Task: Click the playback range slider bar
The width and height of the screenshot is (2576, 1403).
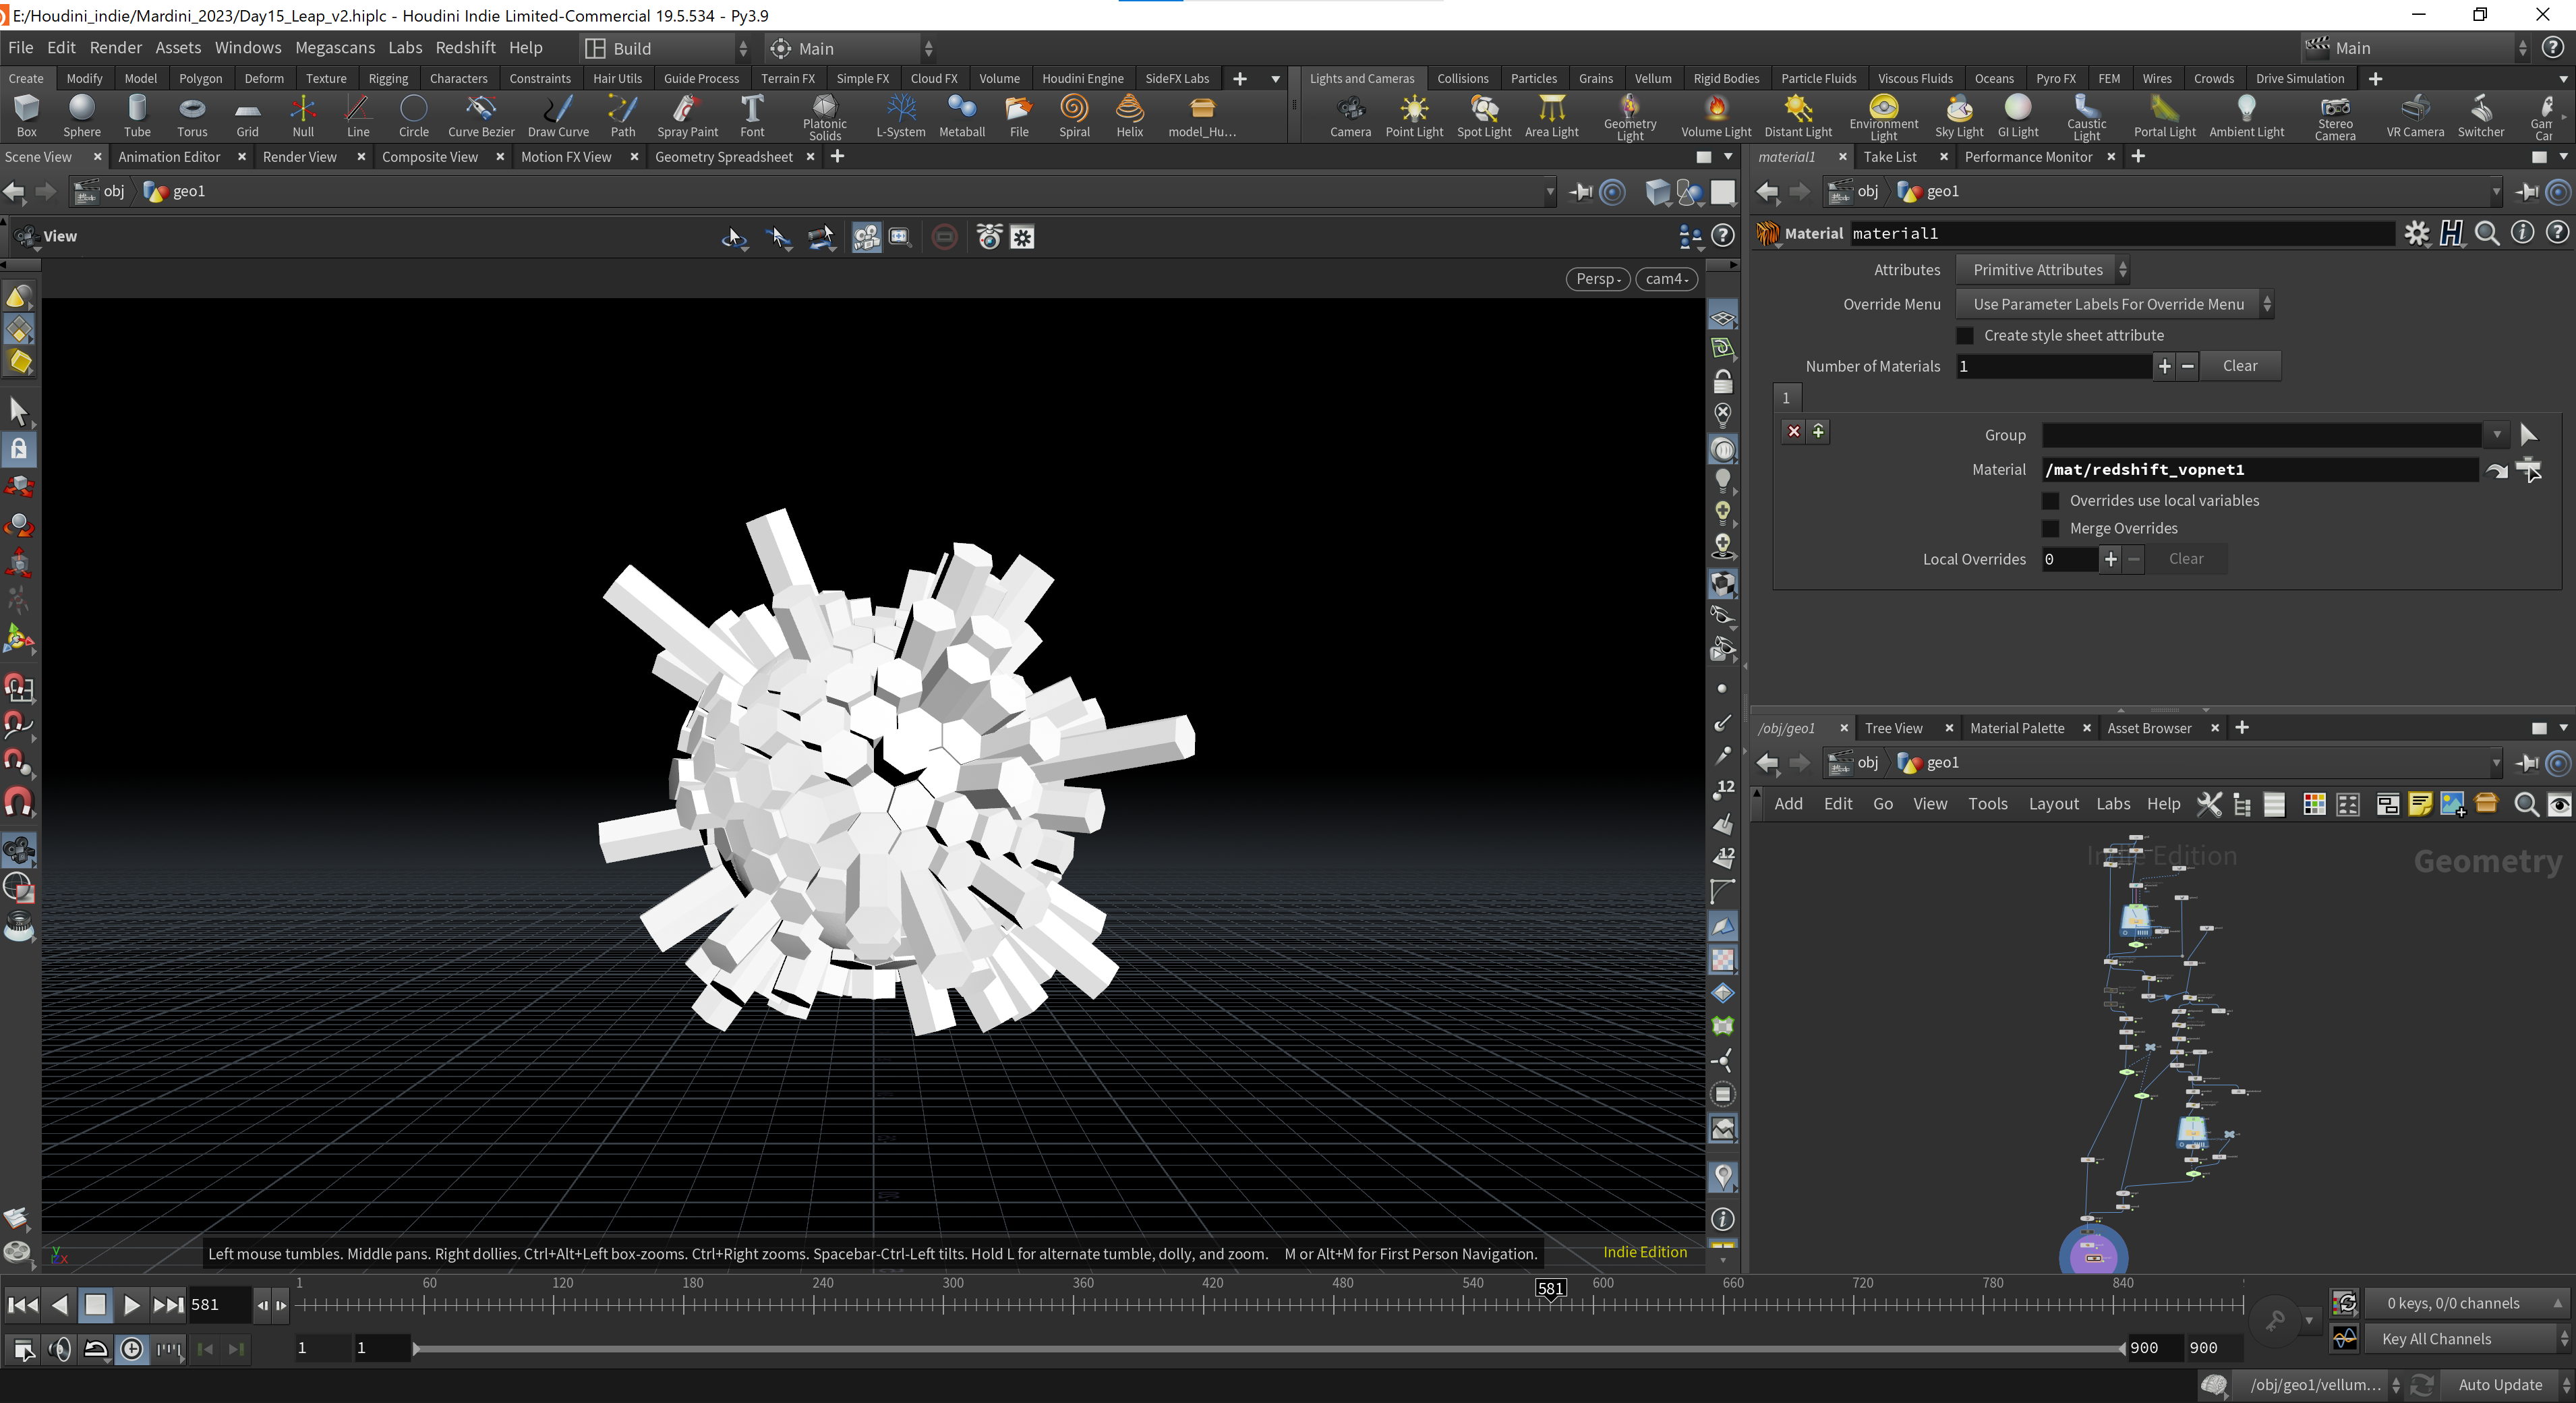Action: [x=1268, y=1349]
